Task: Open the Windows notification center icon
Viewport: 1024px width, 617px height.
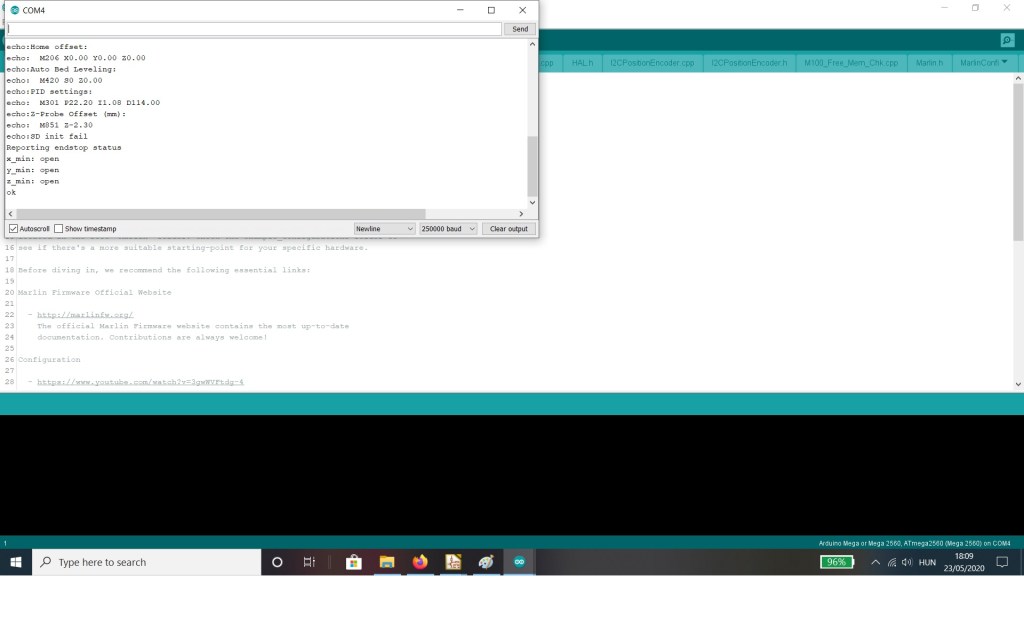Action: pos(1002,562)
